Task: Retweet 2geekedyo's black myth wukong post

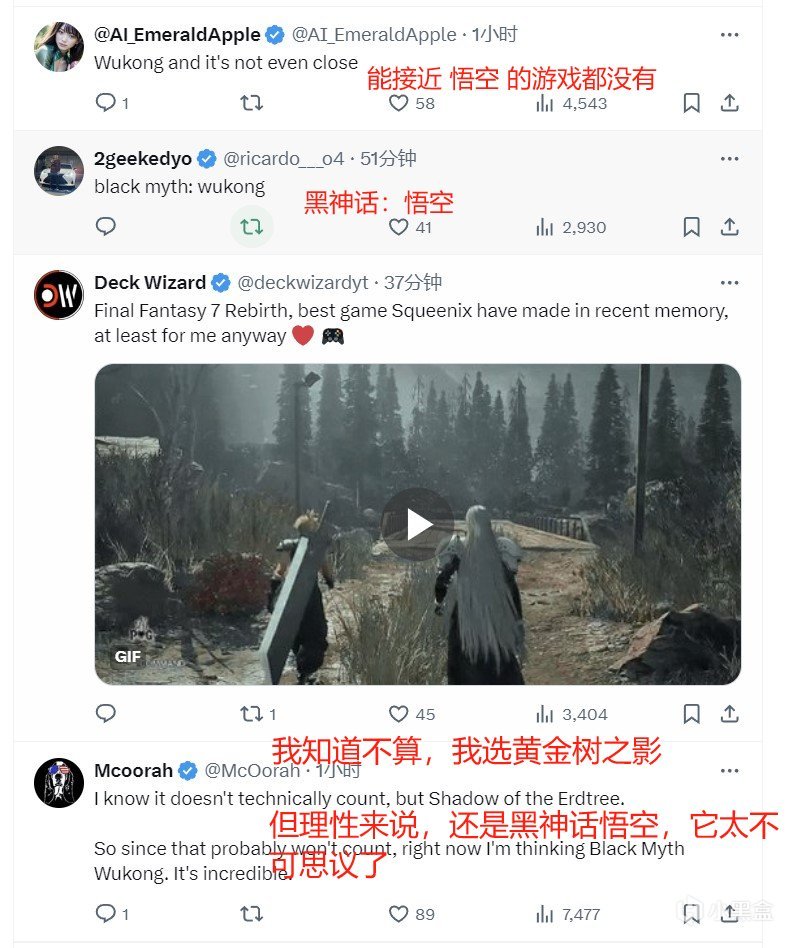Action: (251, 227)
